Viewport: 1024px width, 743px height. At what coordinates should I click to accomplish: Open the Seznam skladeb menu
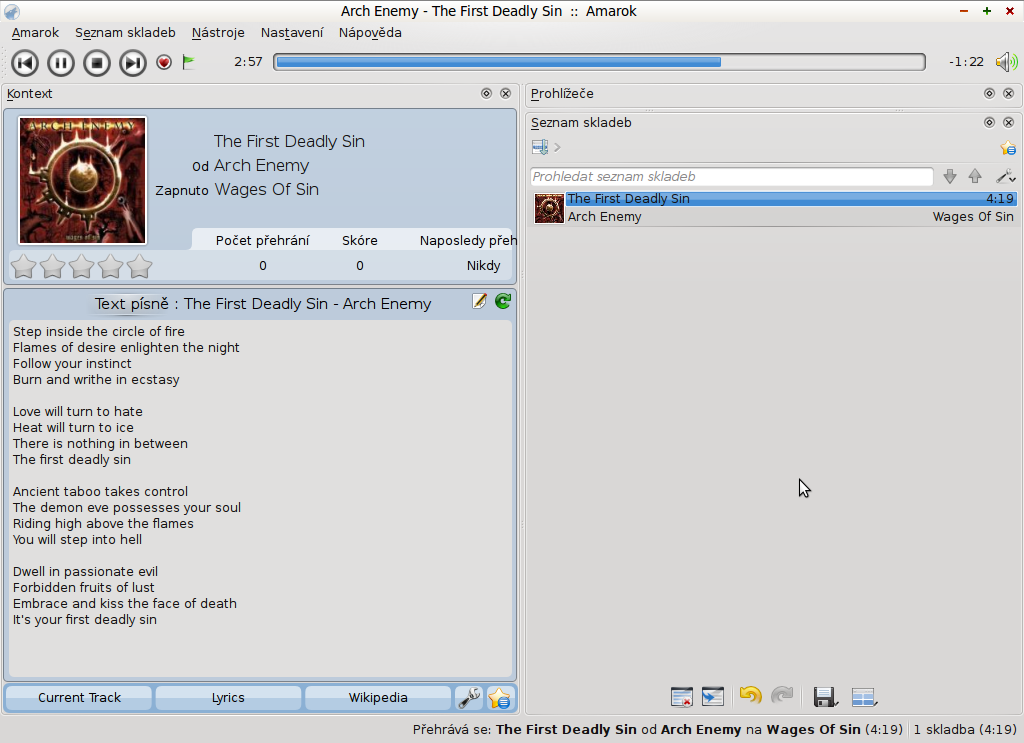(125, 33)
